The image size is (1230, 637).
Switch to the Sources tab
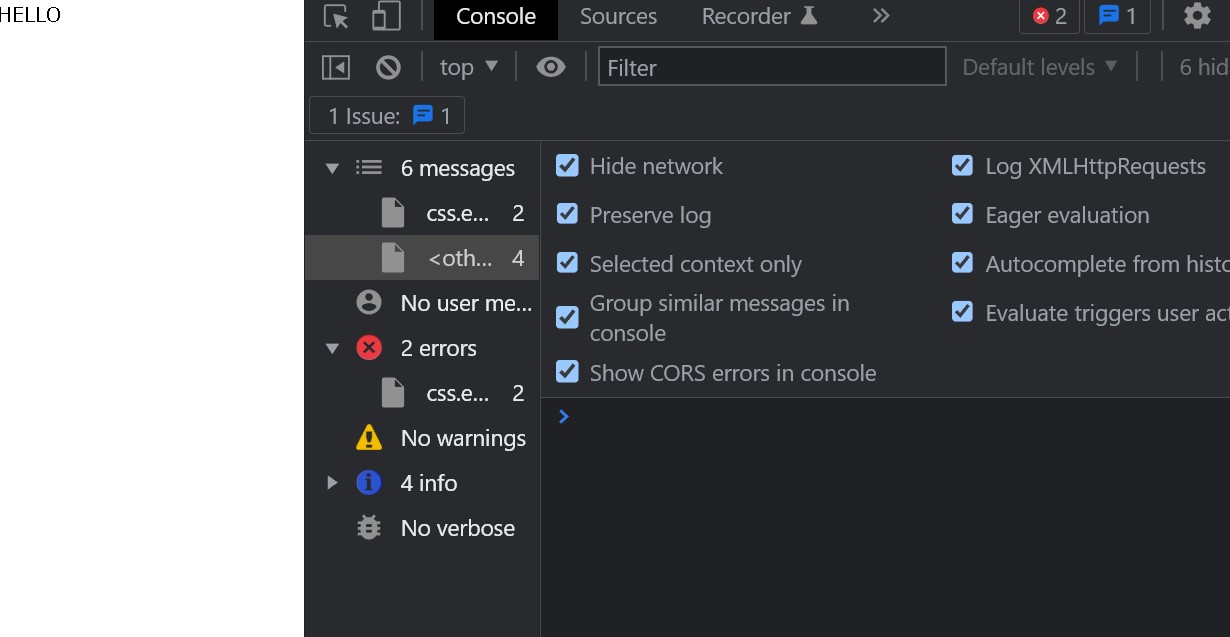618,17
